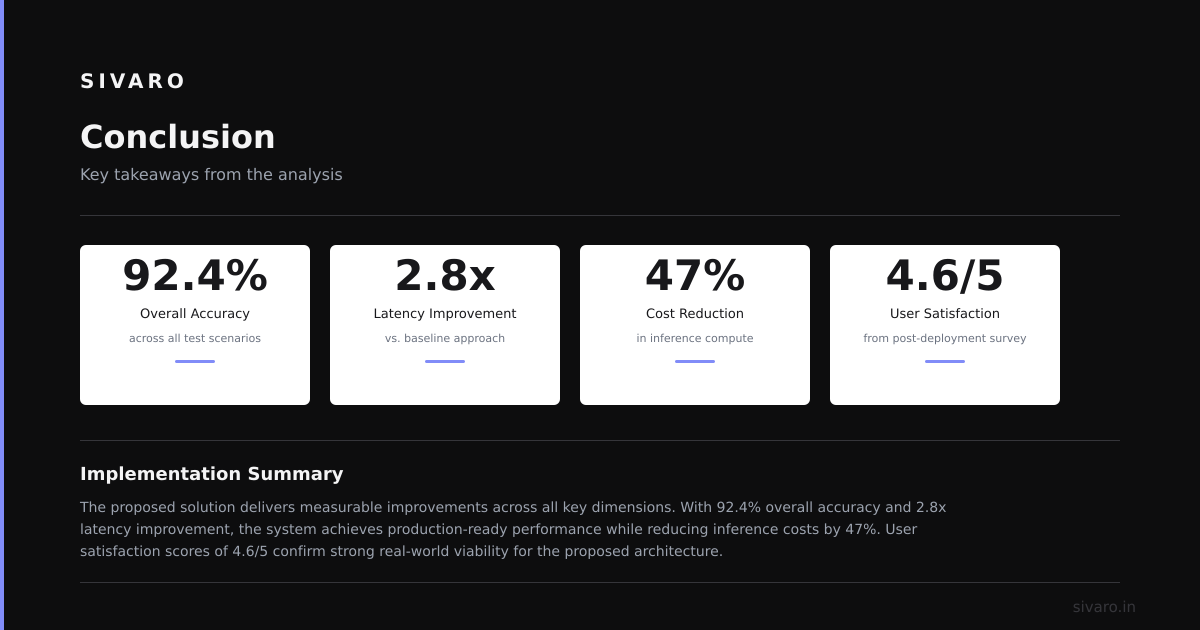Click the purple accent bar under User Satisfaction

(x=945, y=361)
